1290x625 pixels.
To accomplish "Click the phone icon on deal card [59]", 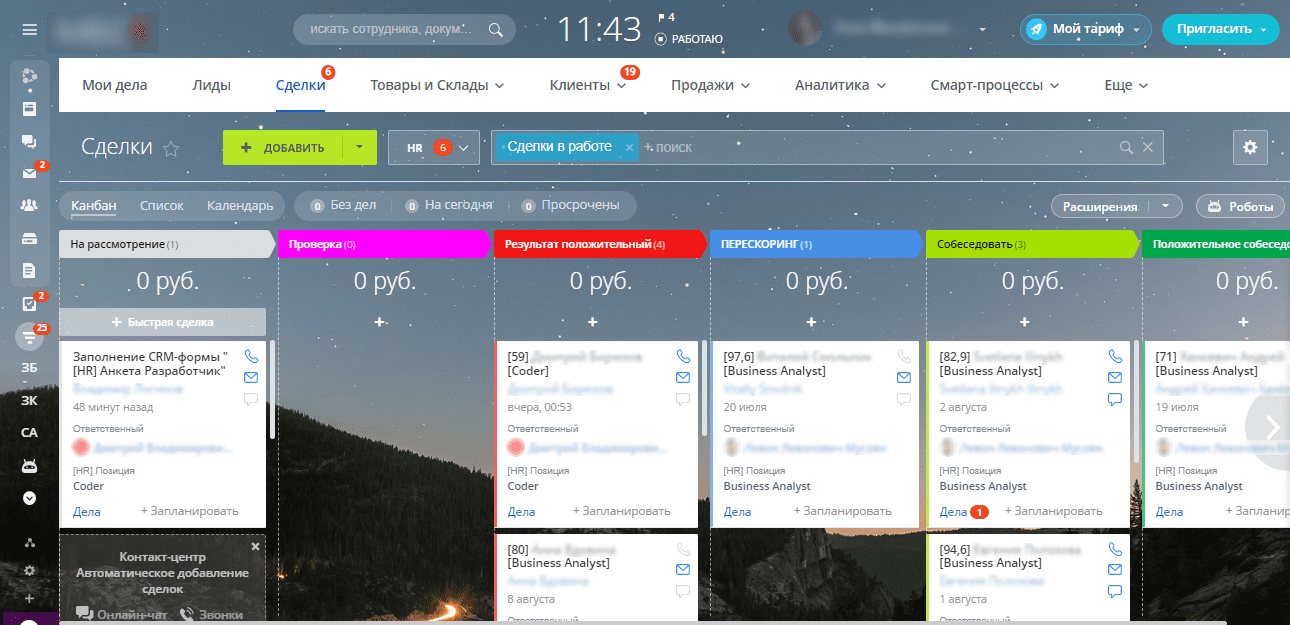I will click(682, 355).
